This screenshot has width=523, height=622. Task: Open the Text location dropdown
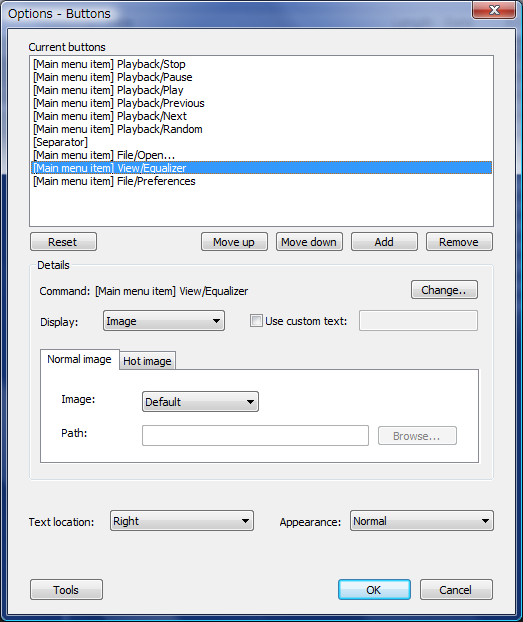pos(182,520)
